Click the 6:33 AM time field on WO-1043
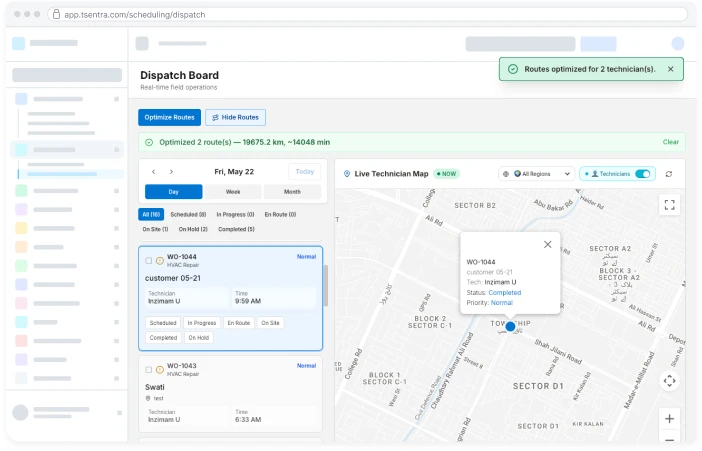This screenshot has width=702, height=451. 274,416
